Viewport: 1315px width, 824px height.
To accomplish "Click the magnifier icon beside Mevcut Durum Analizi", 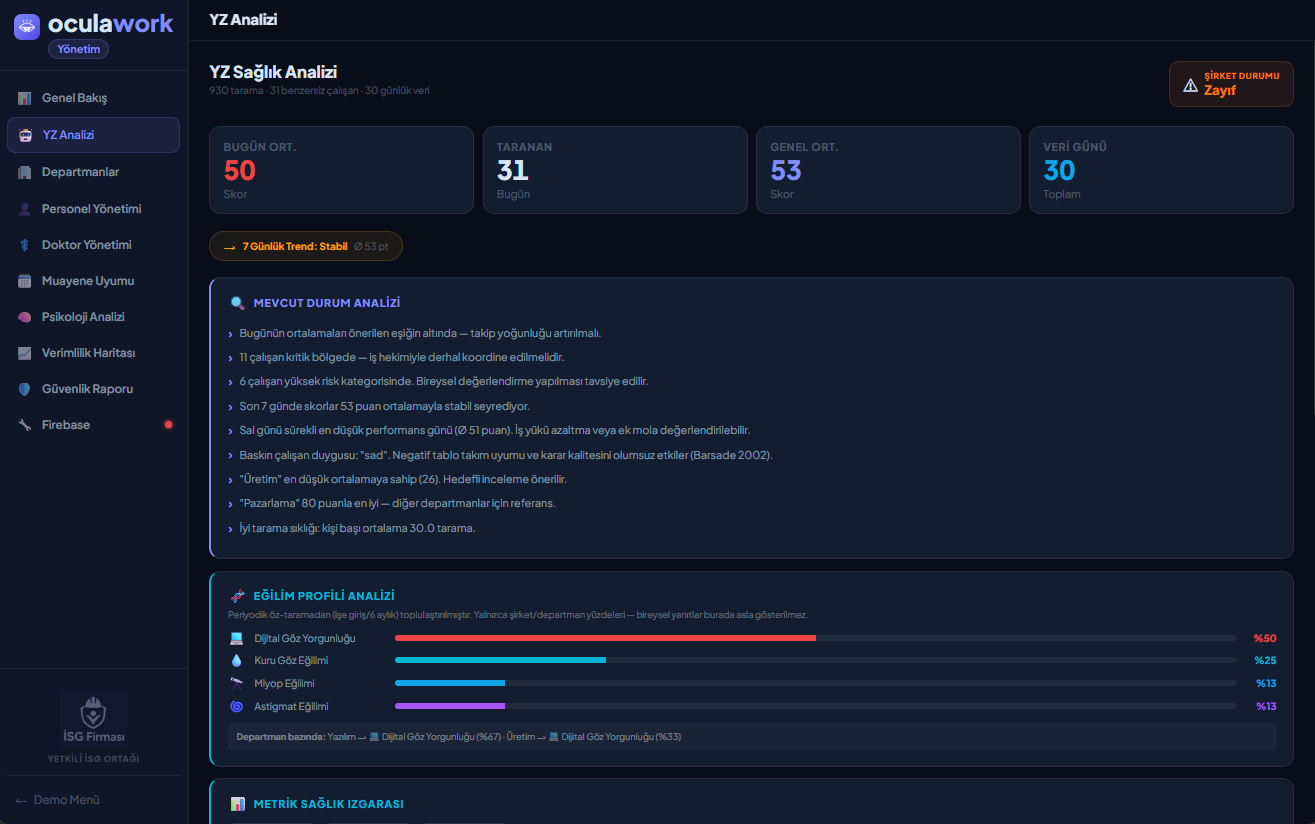I will [x=237, y=303].
